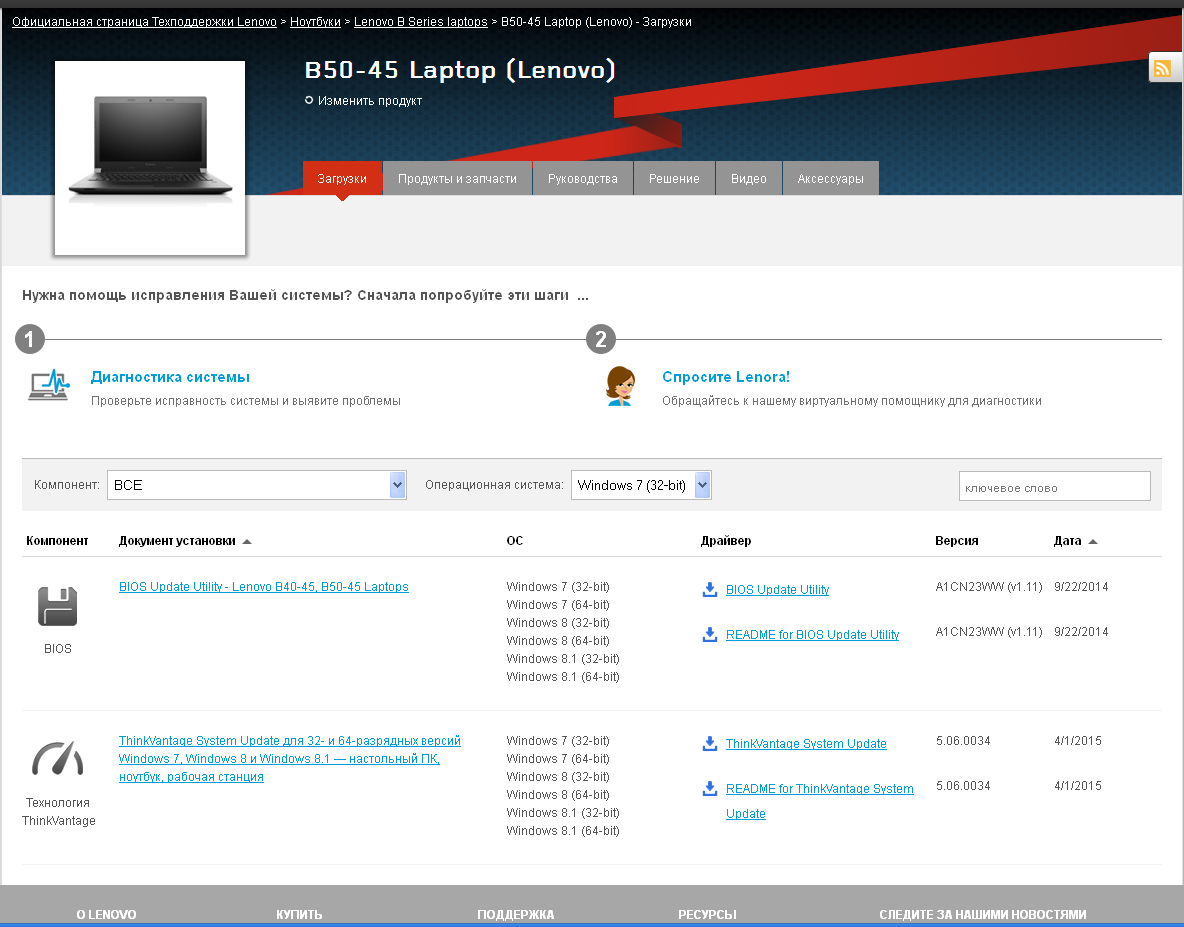Open the 'Видео' tab
Image resolution: width=1184 pixels, height=927 pixels.
[x=749, y=178]
